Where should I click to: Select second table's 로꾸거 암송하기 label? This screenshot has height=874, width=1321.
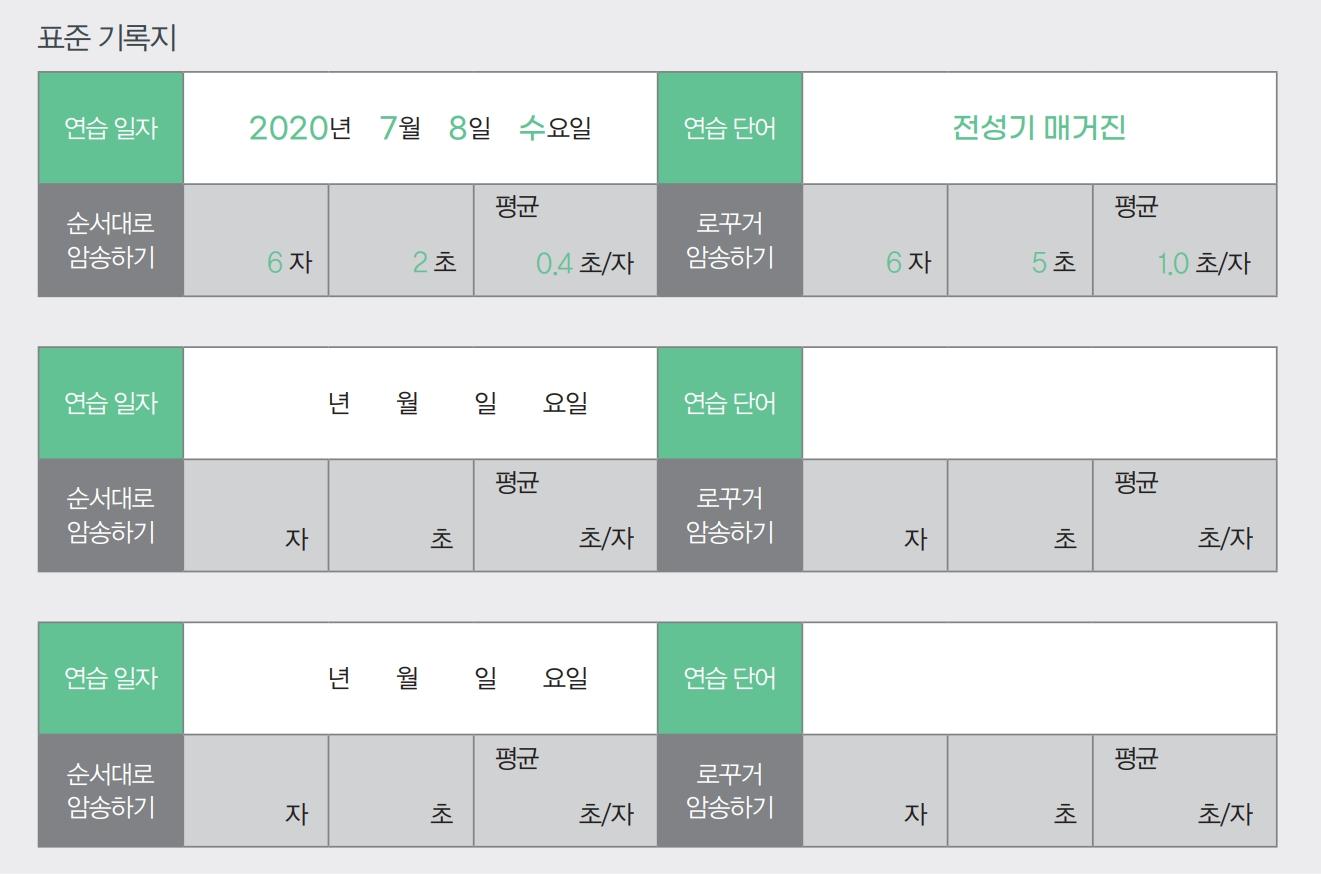point(730,516)
